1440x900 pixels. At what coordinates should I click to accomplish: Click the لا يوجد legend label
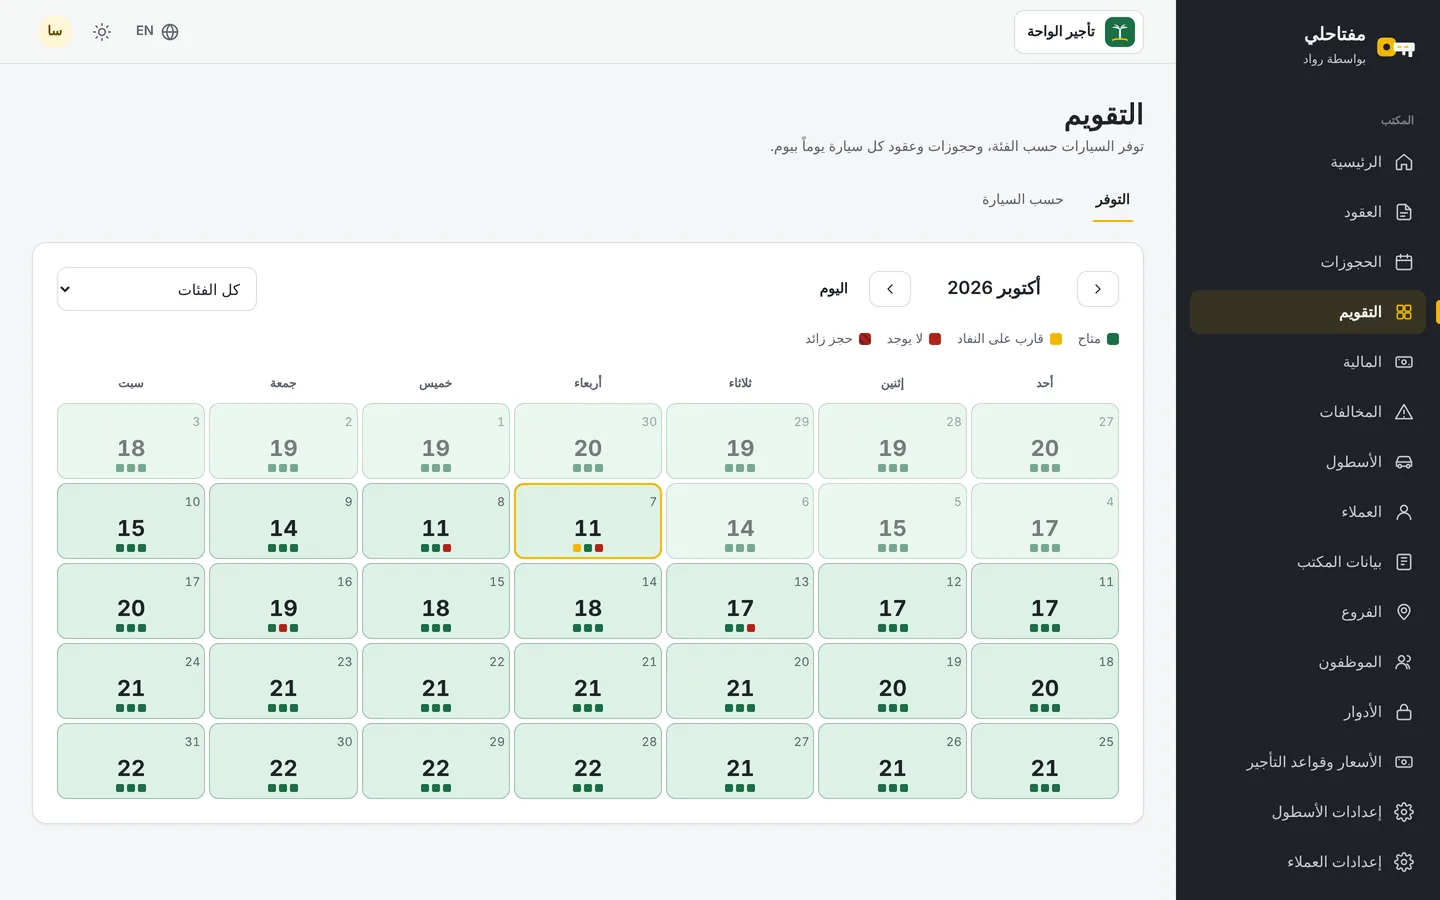(x=905, y=339)
